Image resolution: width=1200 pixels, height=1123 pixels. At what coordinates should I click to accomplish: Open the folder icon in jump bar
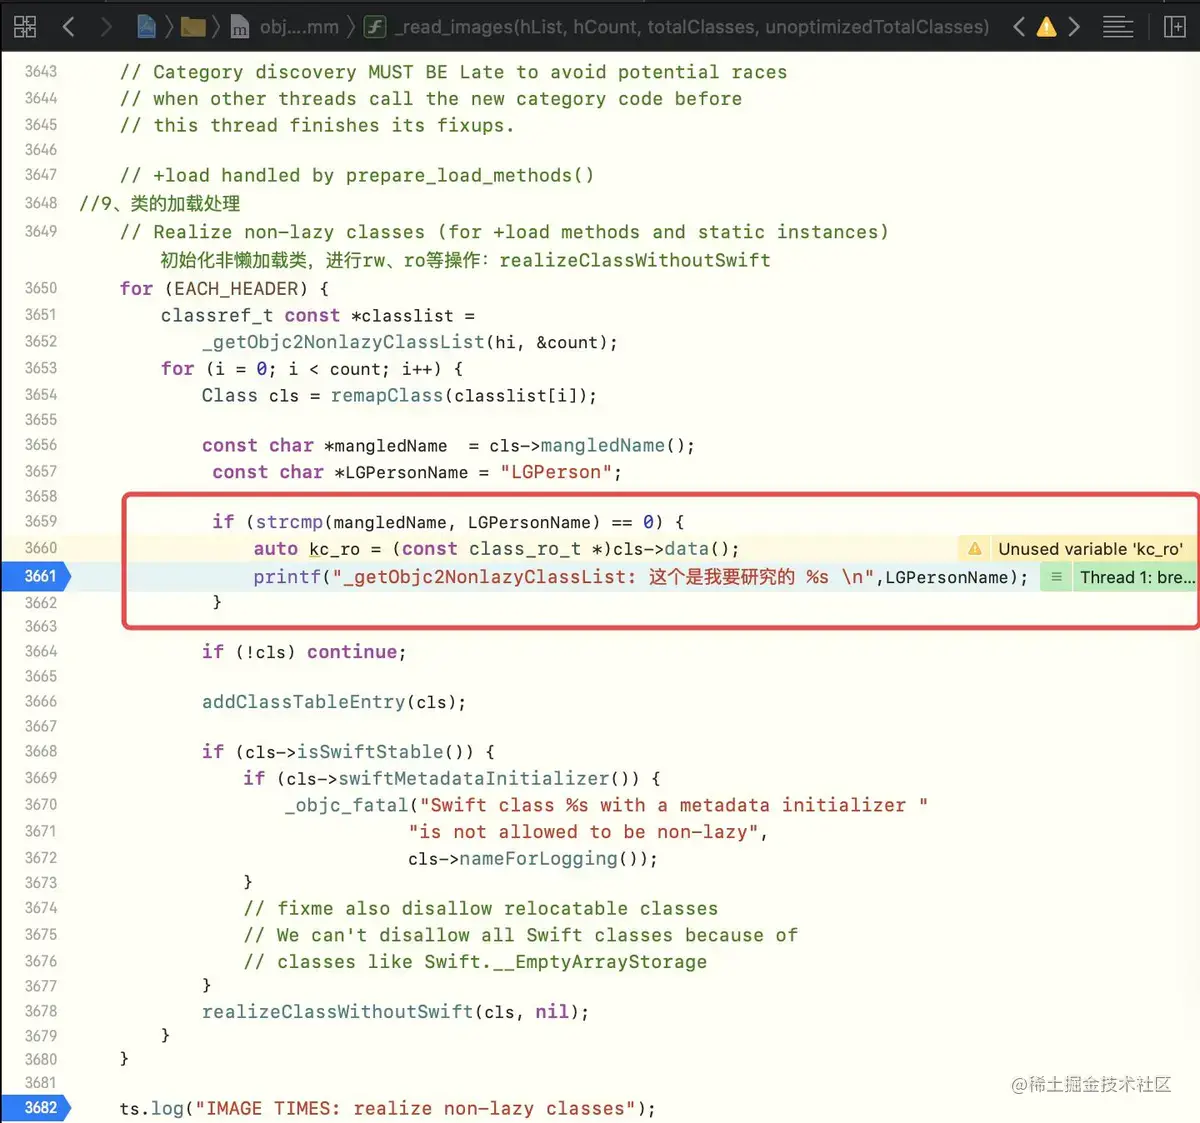pyautogui.click(x=193, y=26)
